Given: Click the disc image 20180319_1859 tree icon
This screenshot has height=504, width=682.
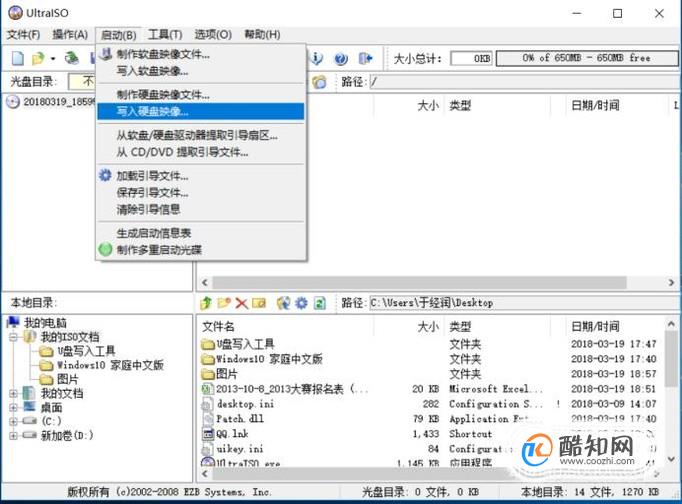Looking at the screenshot, I should [13, 102].
